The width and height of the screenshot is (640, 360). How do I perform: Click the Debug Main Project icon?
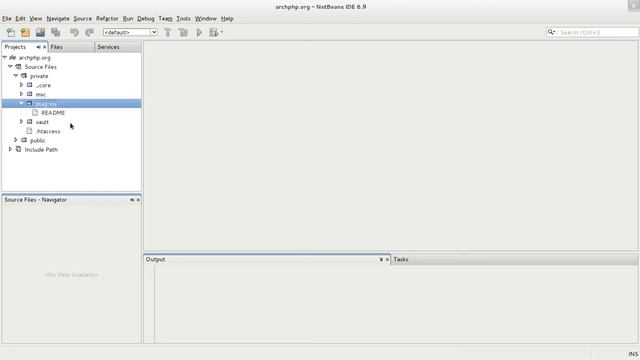point(213,32)
